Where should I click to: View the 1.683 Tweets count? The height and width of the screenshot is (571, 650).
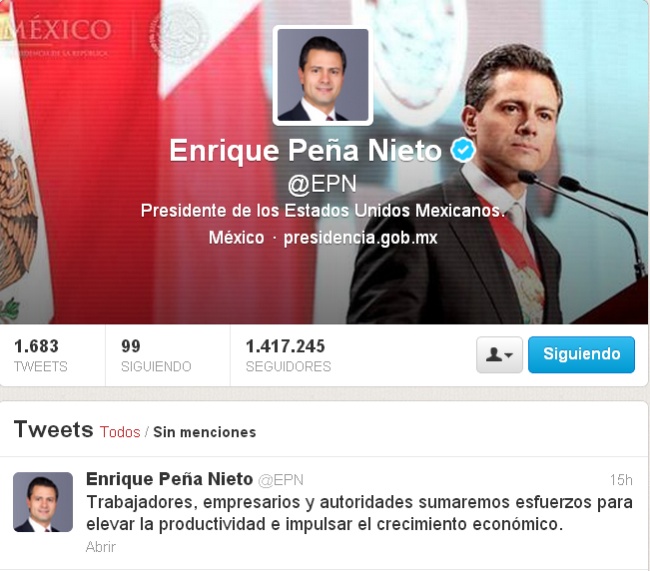(41, 355)
